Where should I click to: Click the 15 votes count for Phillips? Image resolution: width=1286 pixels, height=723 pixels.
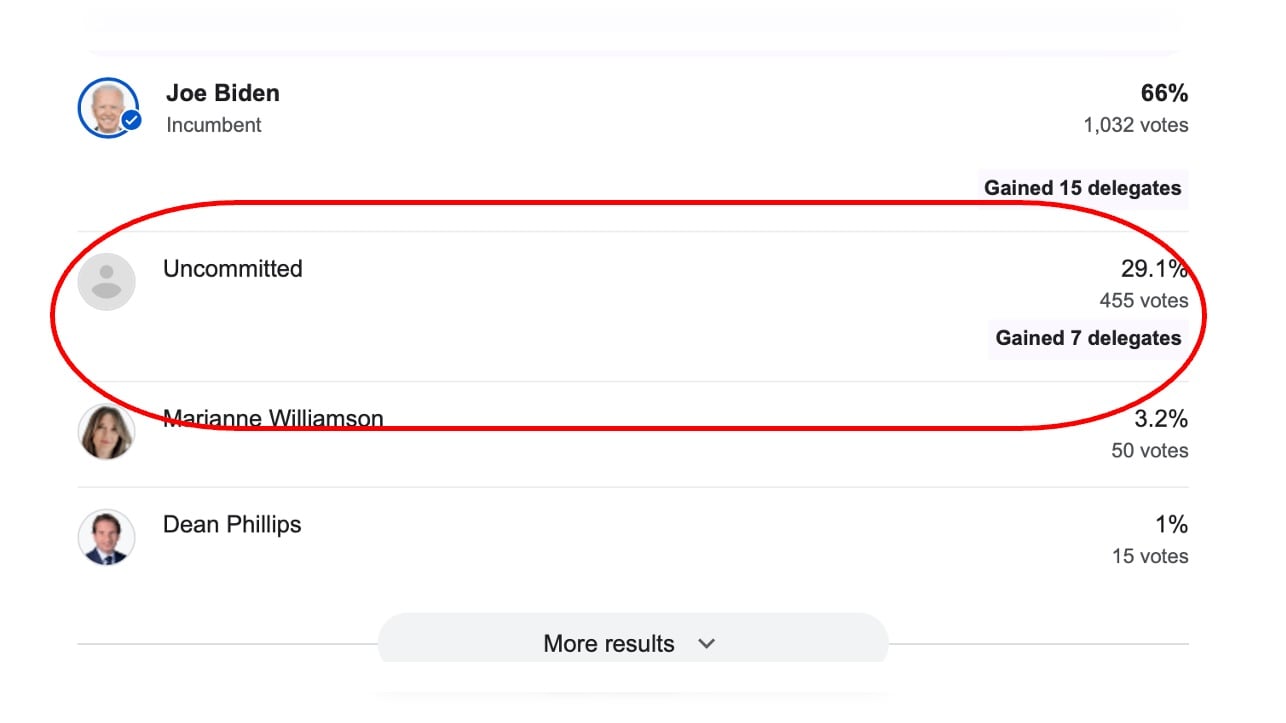(1150, 556)
